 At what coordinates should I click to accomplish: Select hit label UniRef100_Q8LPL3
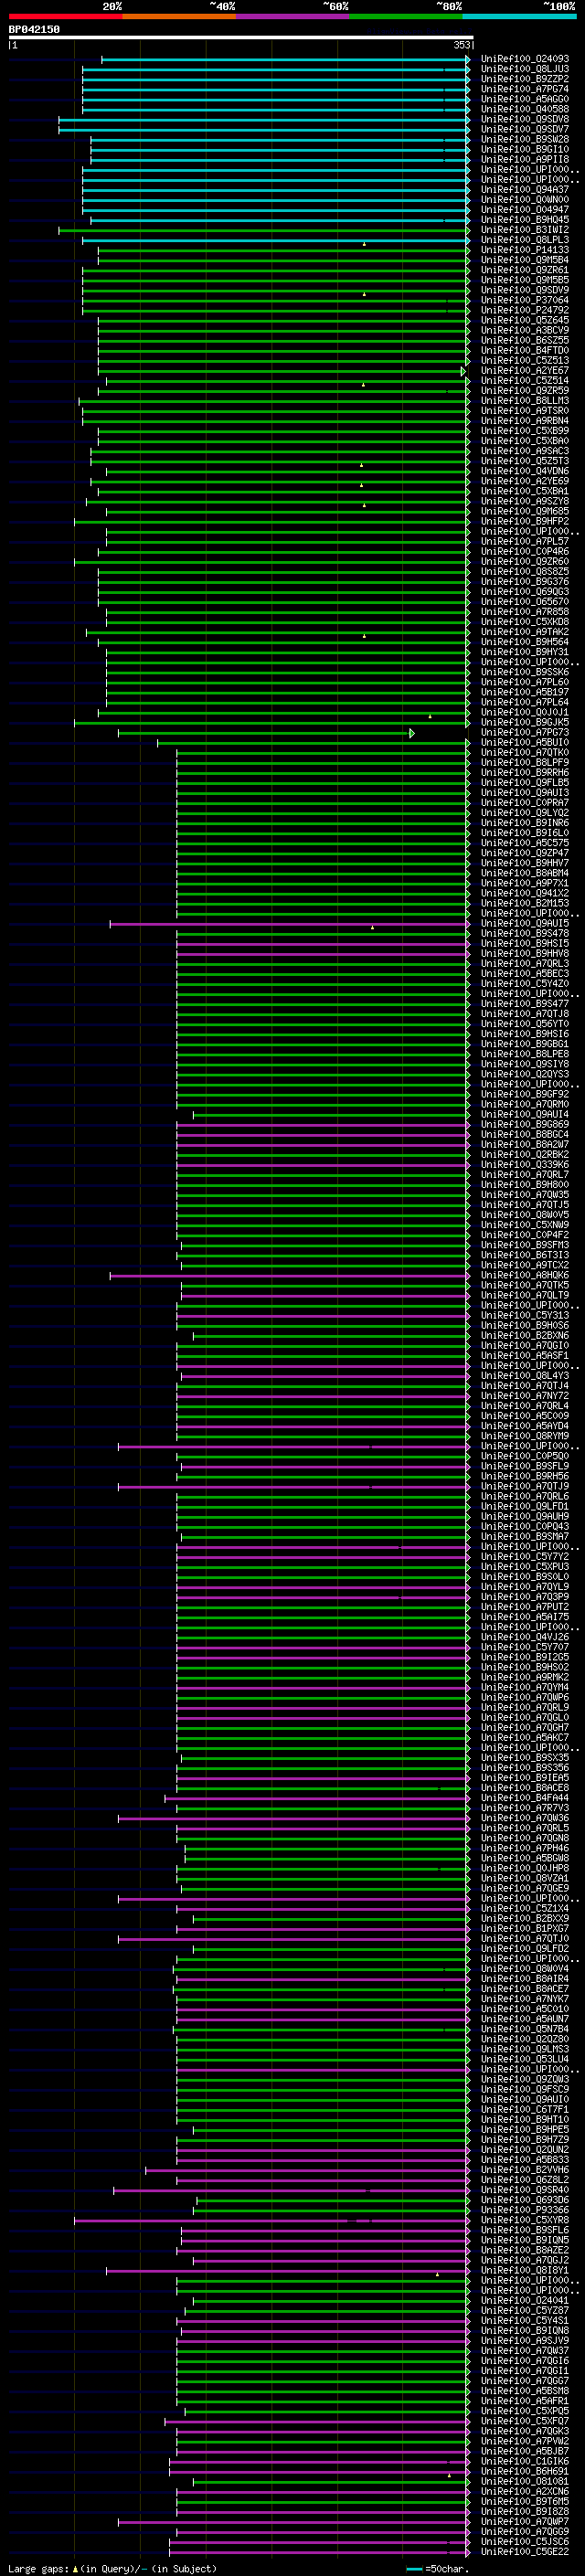click(x=525, y=240)
